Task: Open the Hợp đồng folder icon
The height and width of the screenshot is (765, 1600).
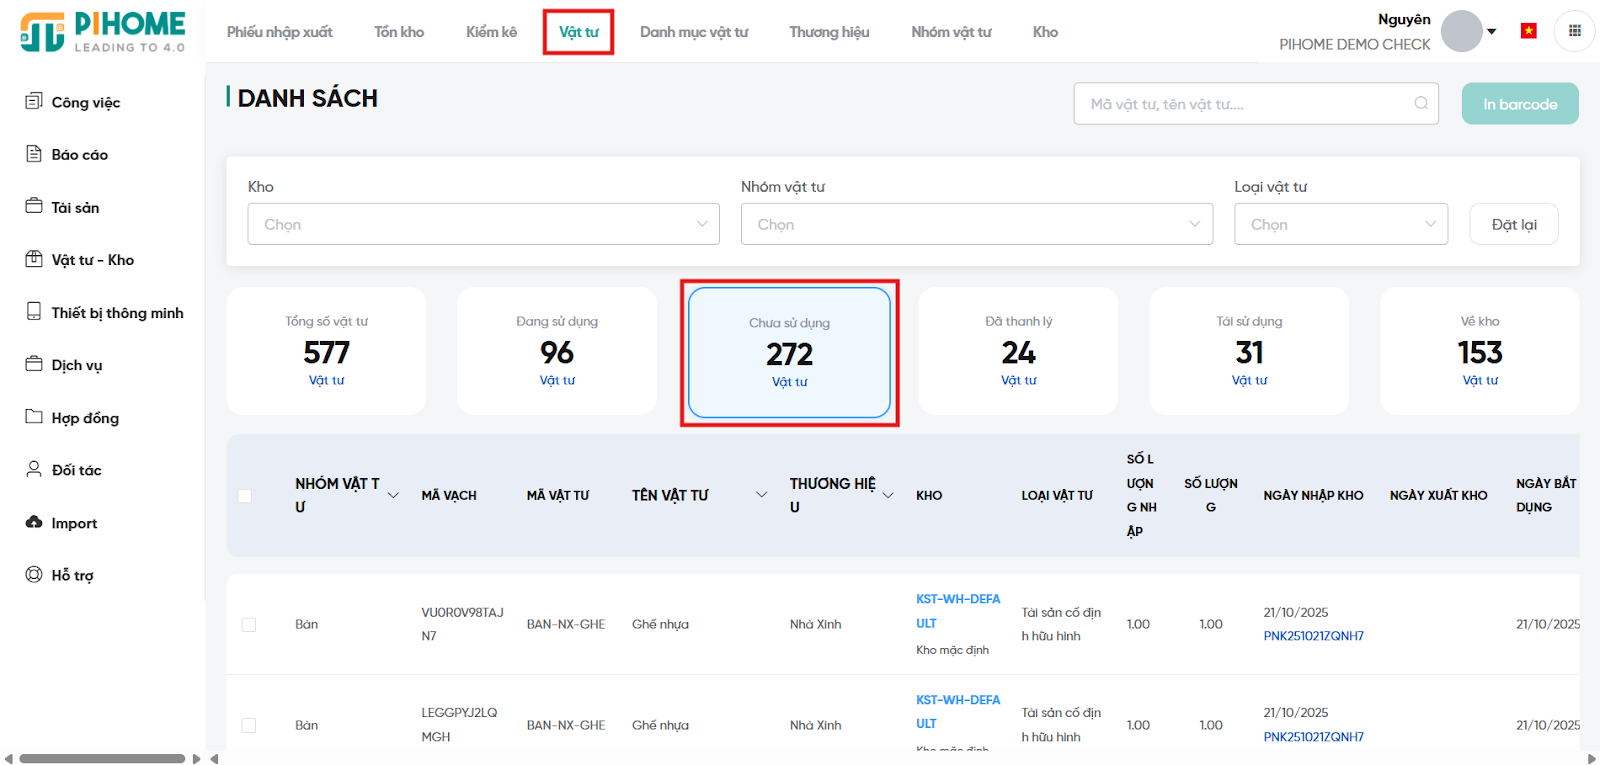Action: [x=34, y=416]
